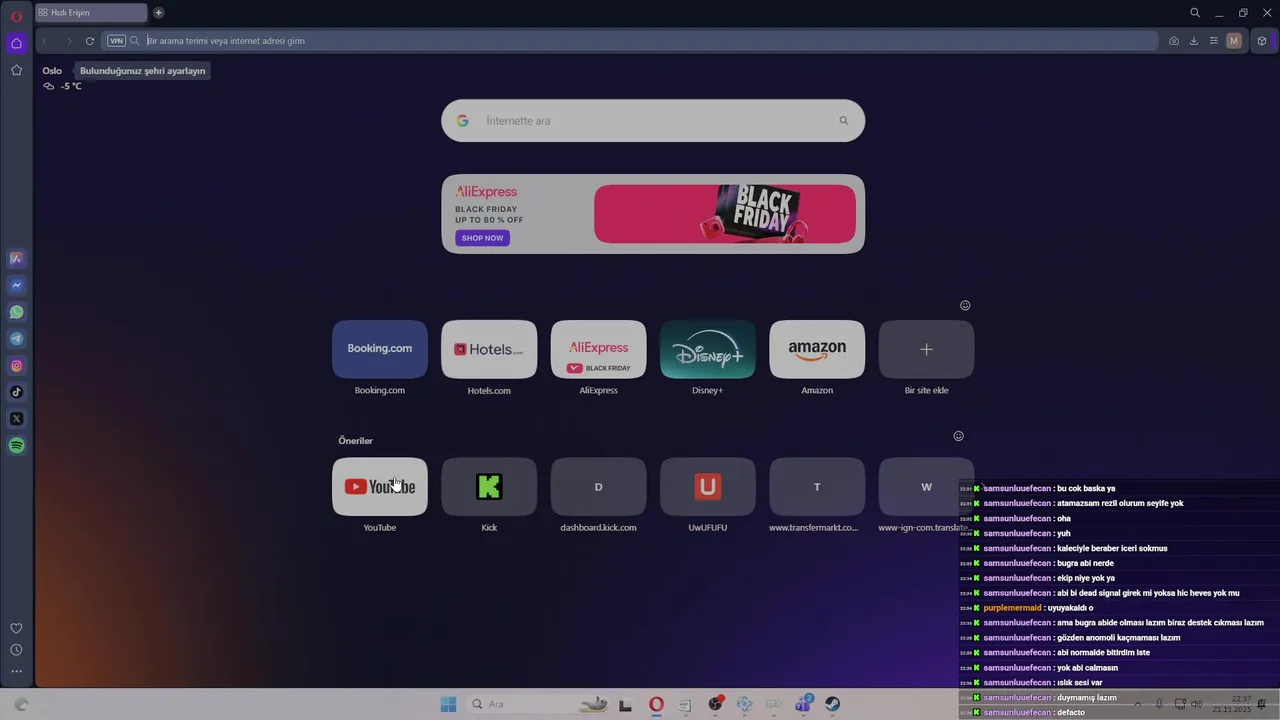Click the smiley icon above speed dials

point(965,305)
